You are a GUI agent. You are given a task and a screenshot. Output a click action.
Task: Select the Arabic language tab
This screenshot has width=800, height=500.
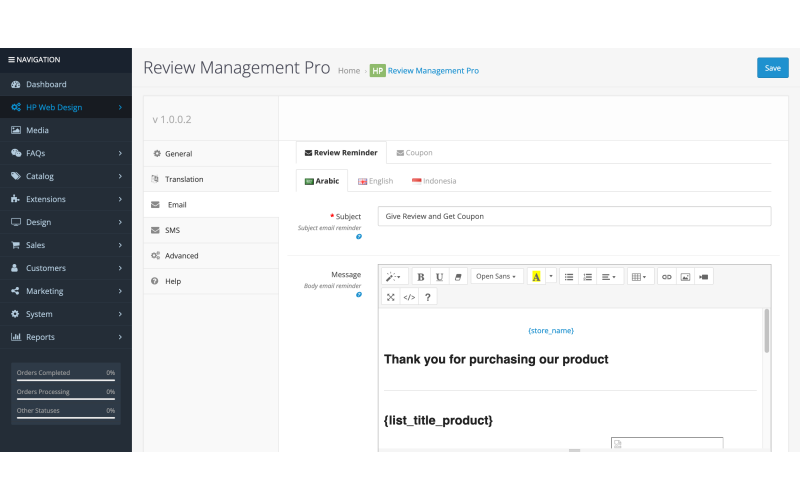(322, 181)
